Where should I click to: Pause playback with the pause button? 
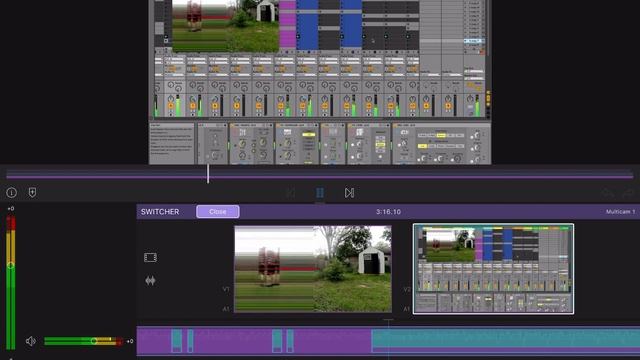coord(320,193)
